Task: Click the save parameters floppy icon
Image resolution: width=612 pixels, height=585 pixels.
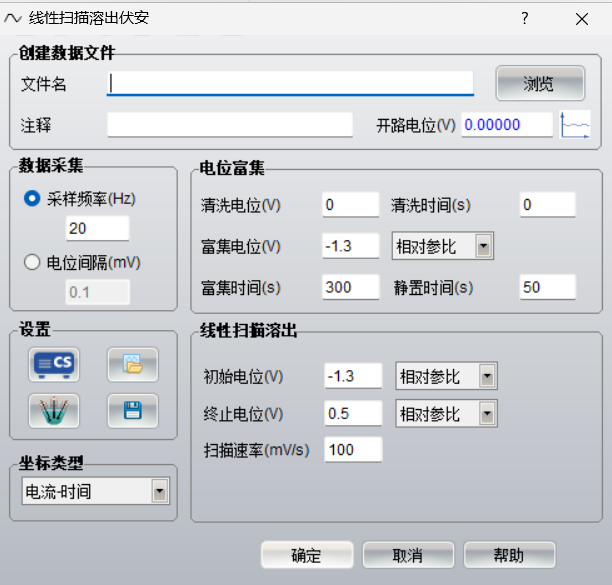Action: tap(133, 411)
